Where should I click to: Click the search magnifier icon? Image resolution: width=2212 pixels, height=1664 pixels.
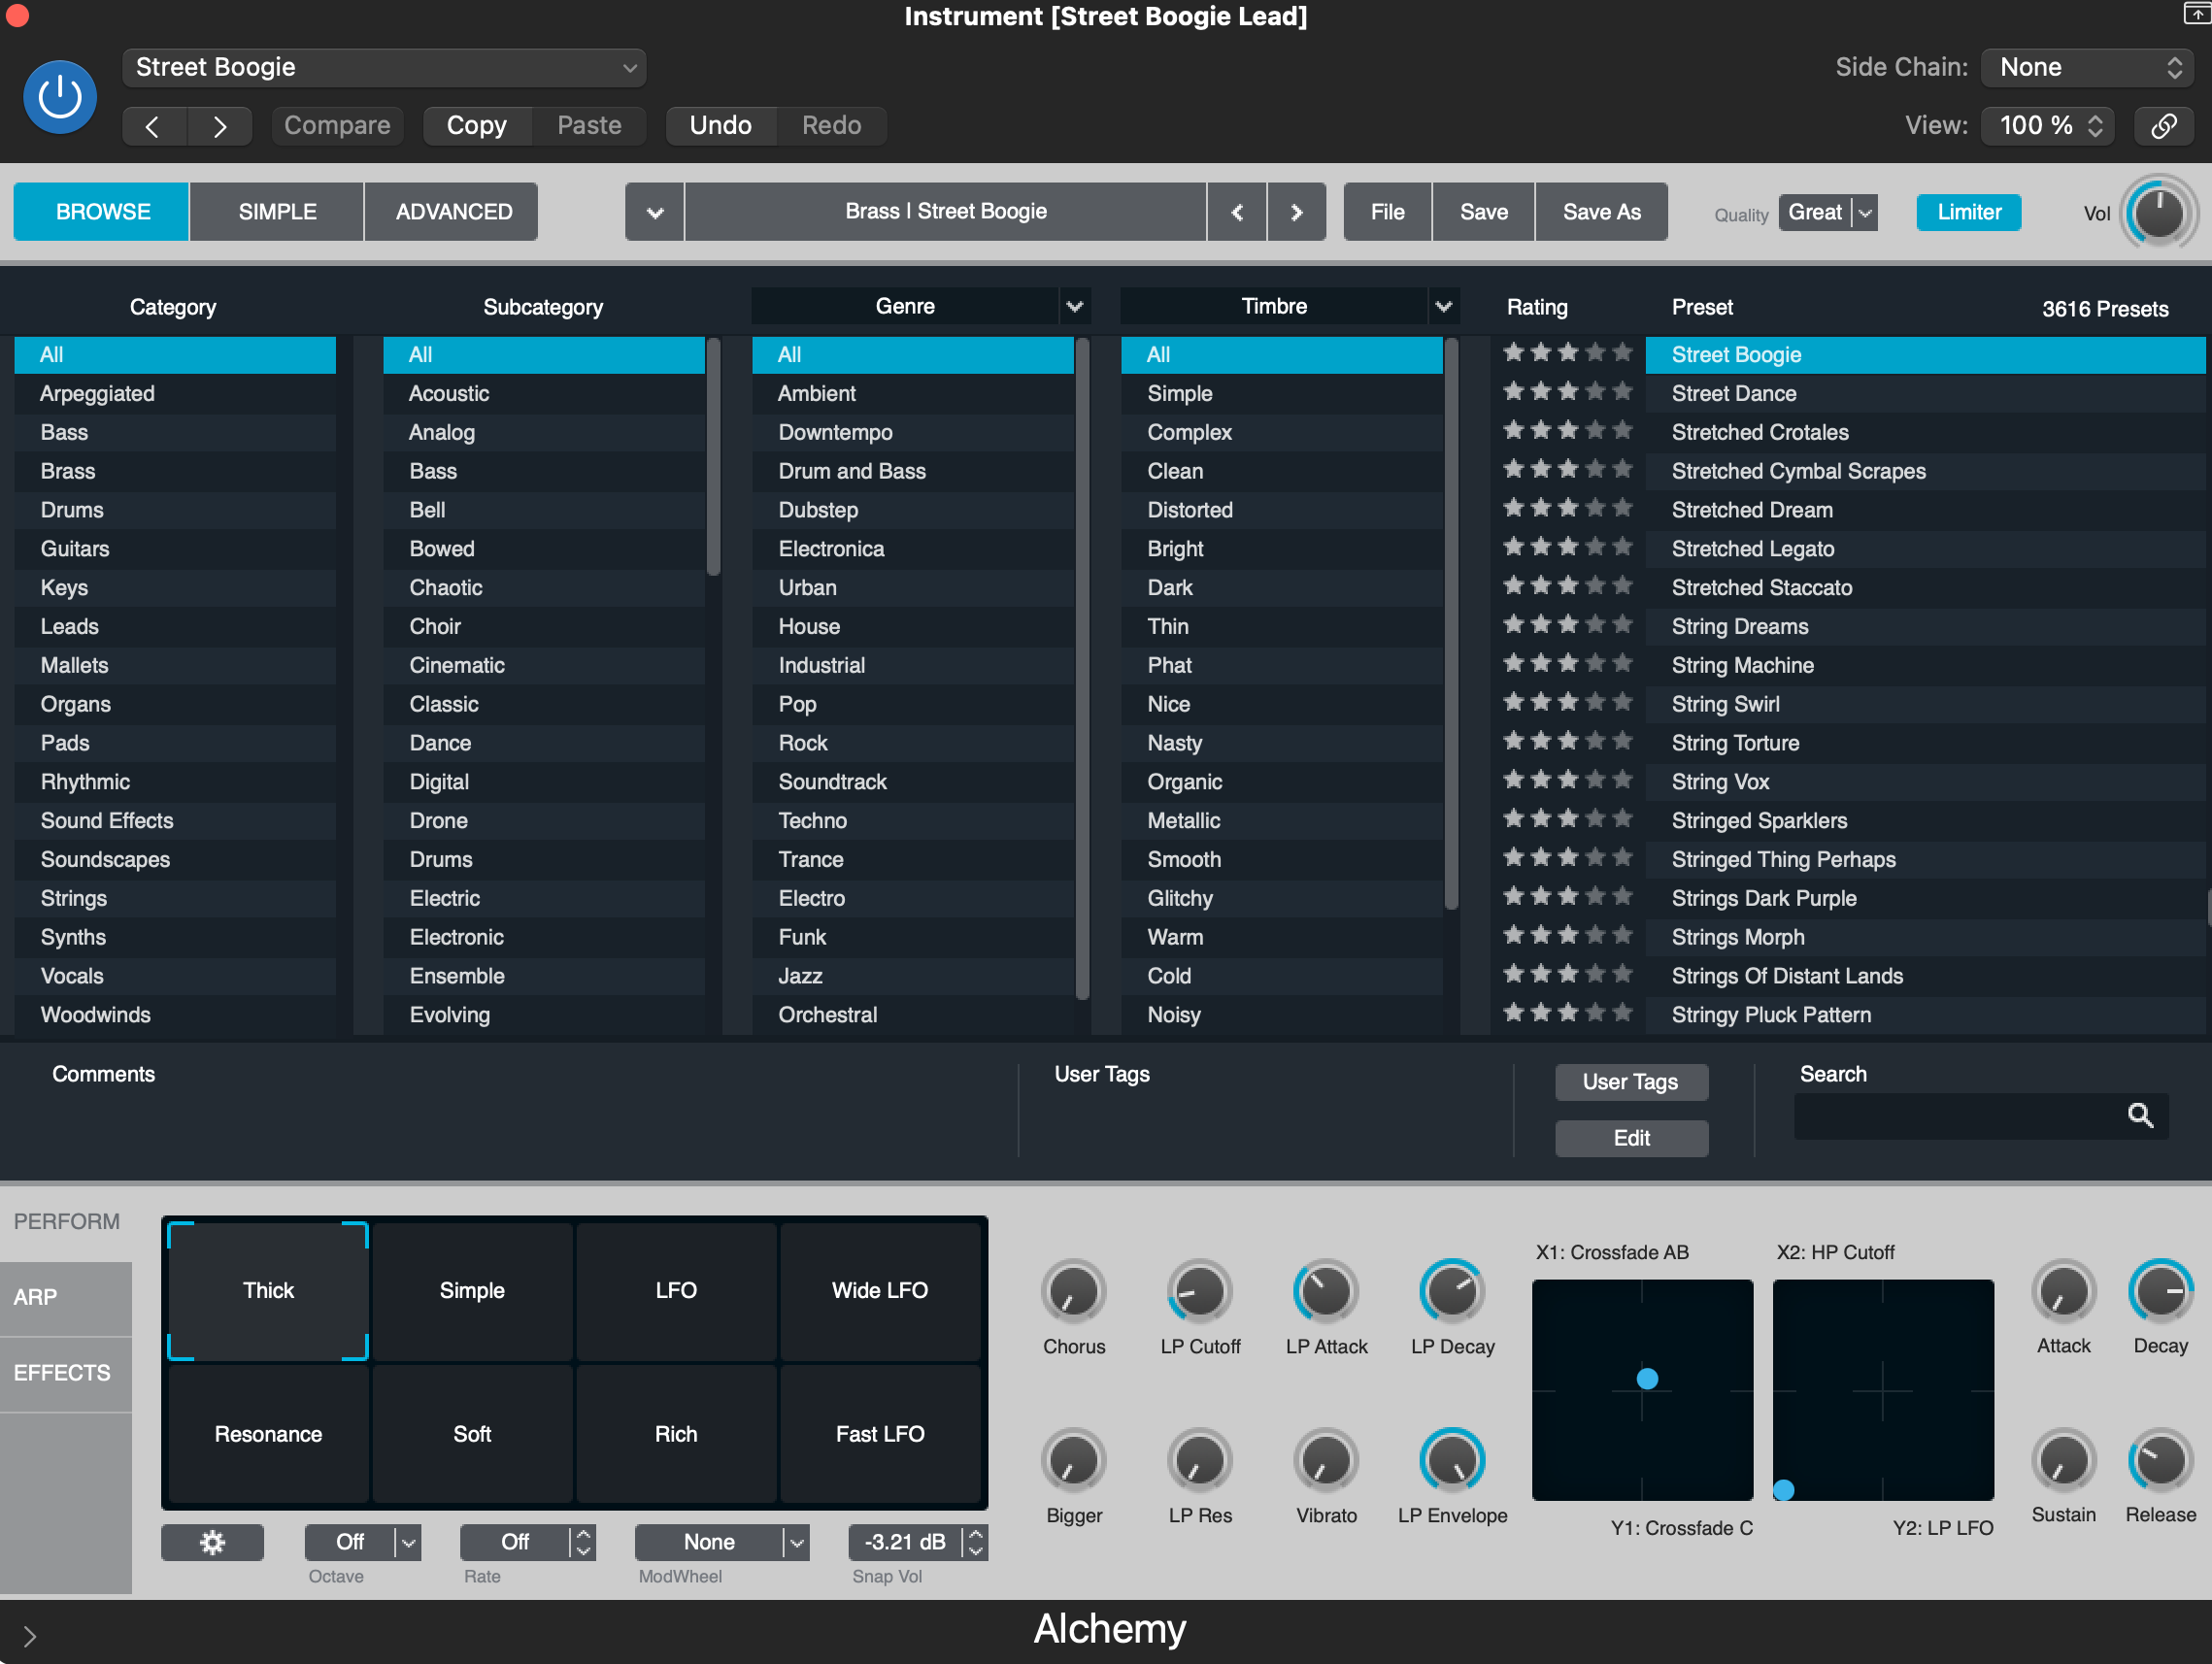coord(2140,1115)
